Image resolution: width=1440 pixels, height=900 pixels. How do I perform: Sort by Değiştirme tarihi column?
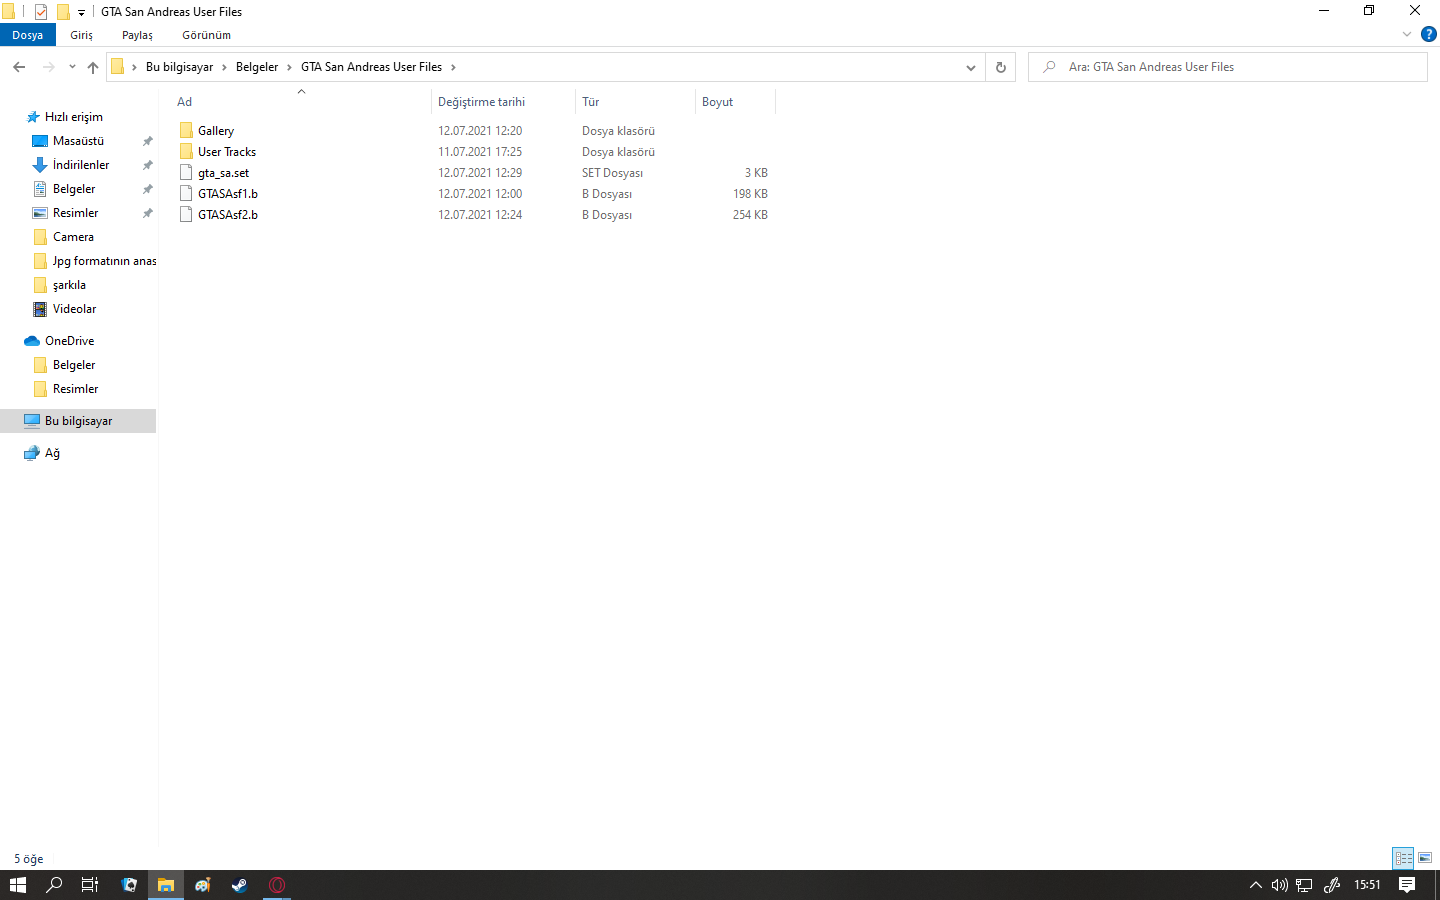point(503,102)
